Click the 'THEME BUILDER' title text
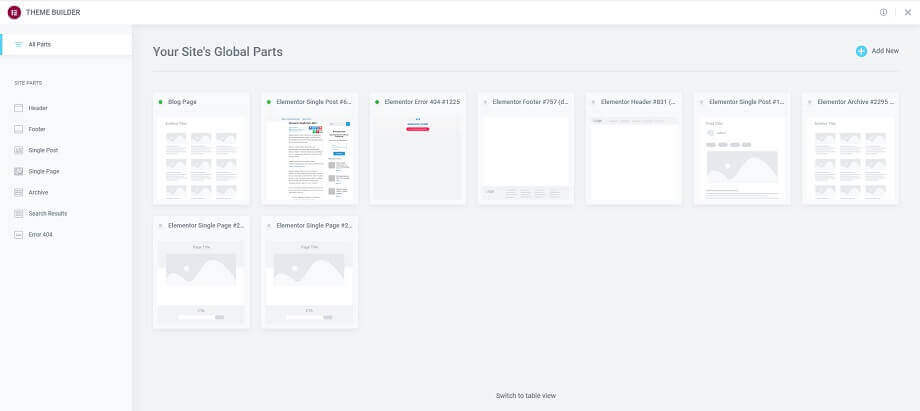Screen dimensions: 920x411 (x=53, y=12)
